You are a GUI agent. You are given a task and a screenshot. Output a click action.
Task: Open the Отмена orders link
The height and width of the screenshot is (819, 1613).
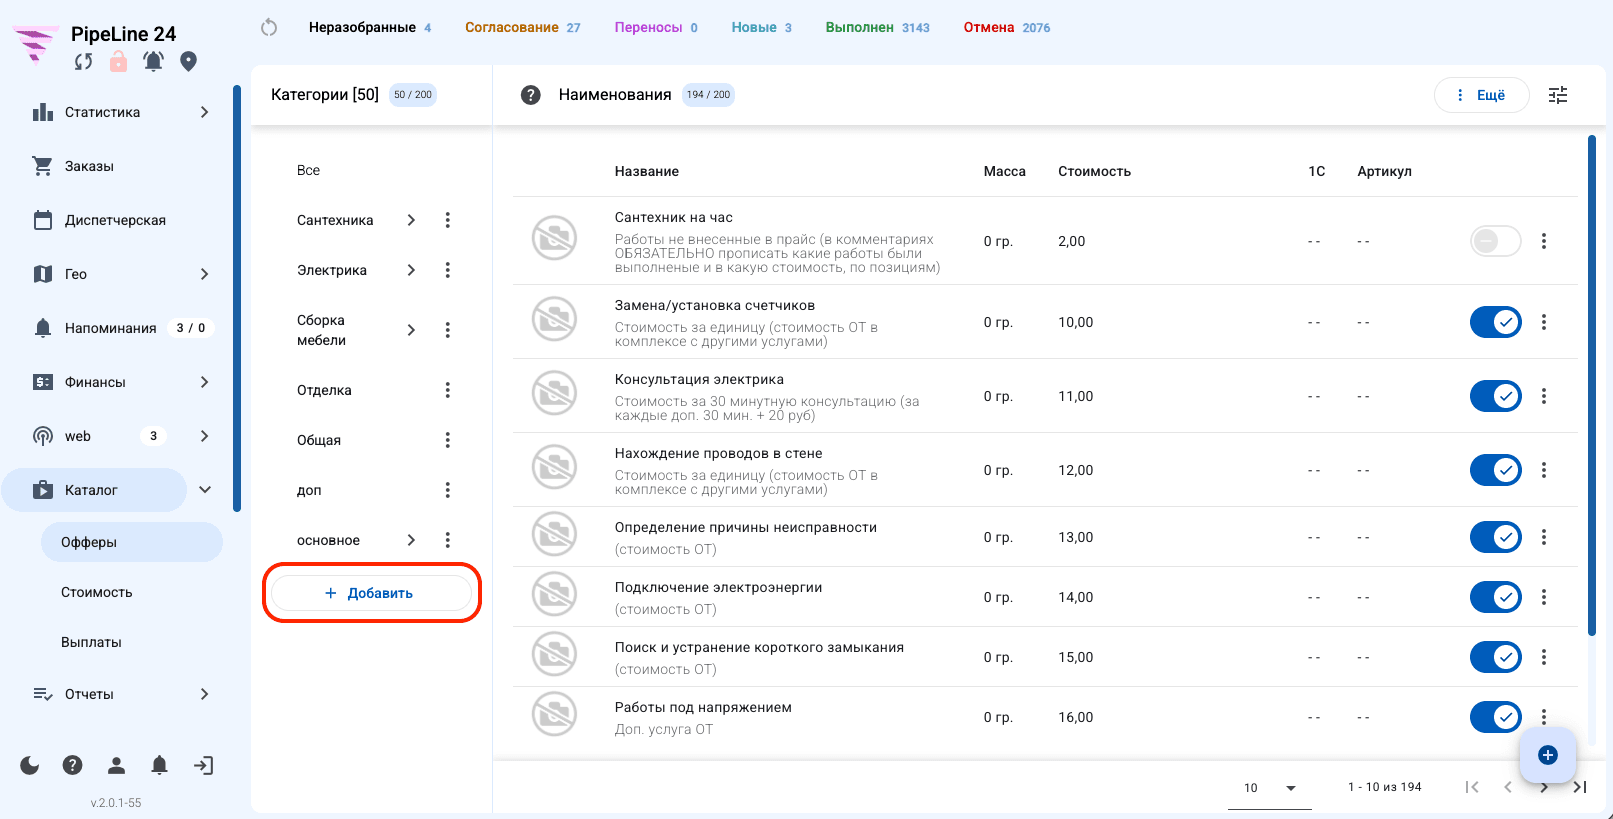coord(1007,28)
